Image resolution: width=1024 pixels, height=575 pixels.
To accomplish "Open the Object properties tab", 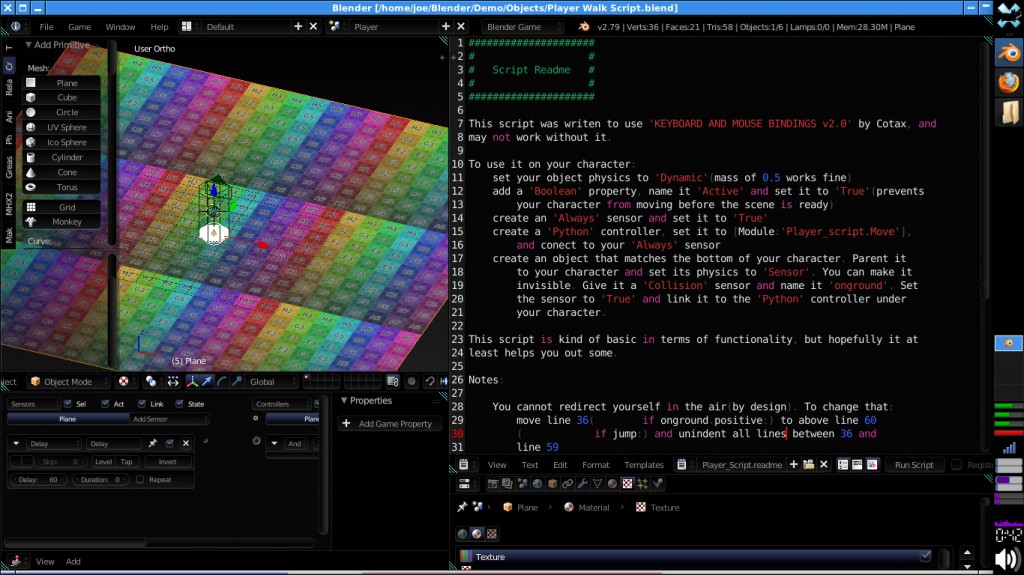I will coord(552,484).
